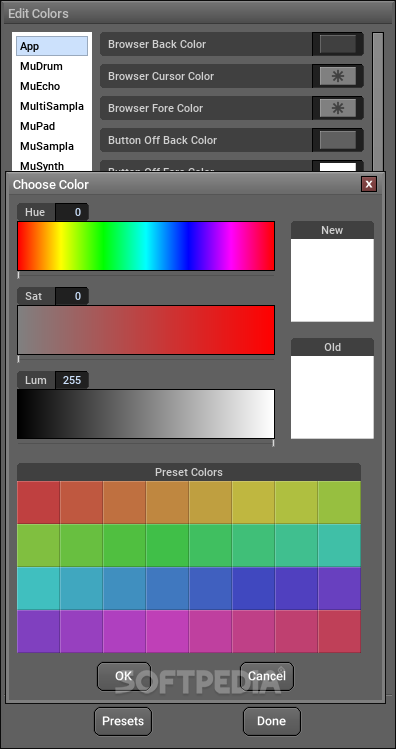Choose the cyan preset starting the third row
396x749 pixels.
(39, 588)
